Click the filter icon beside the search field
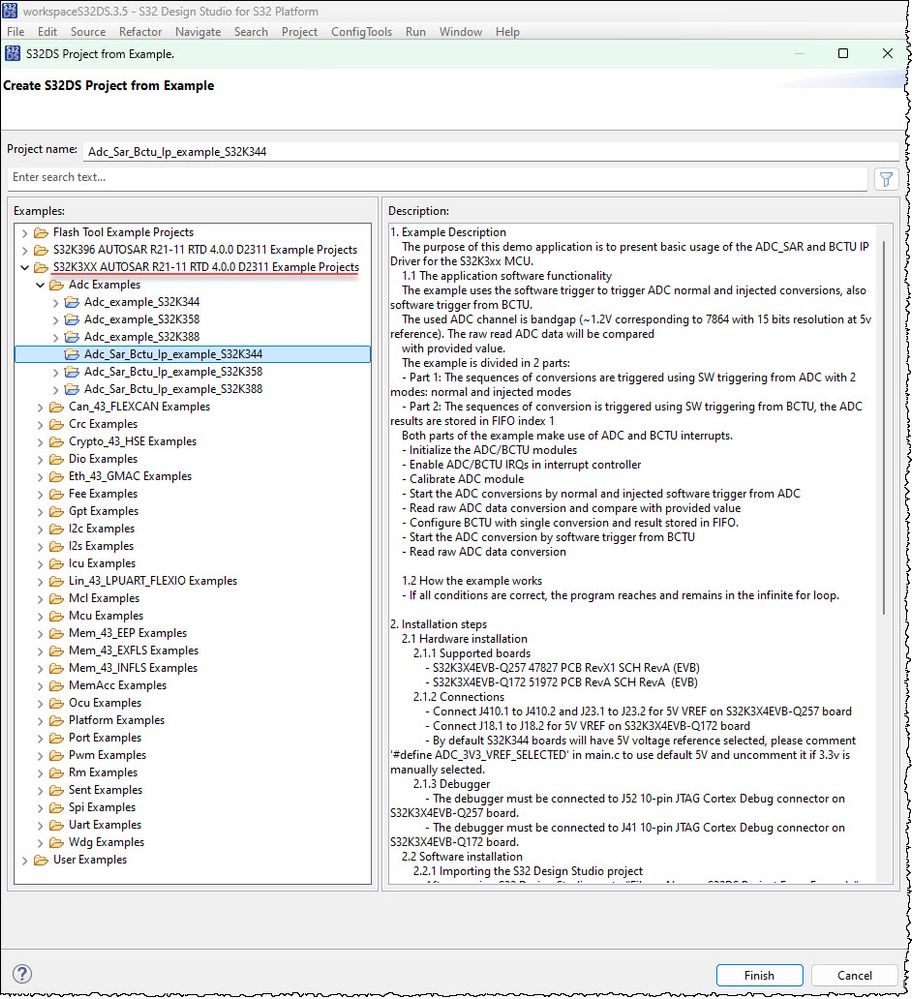Viewport: 912px width, 999px height. pyautogui.click(x=886, y=179)
